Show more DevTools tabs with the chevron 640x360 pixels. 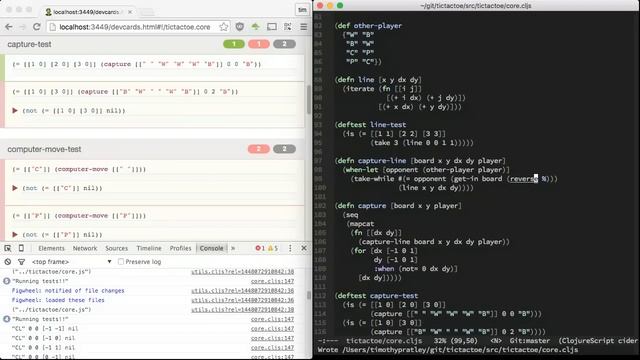(233, 248)
